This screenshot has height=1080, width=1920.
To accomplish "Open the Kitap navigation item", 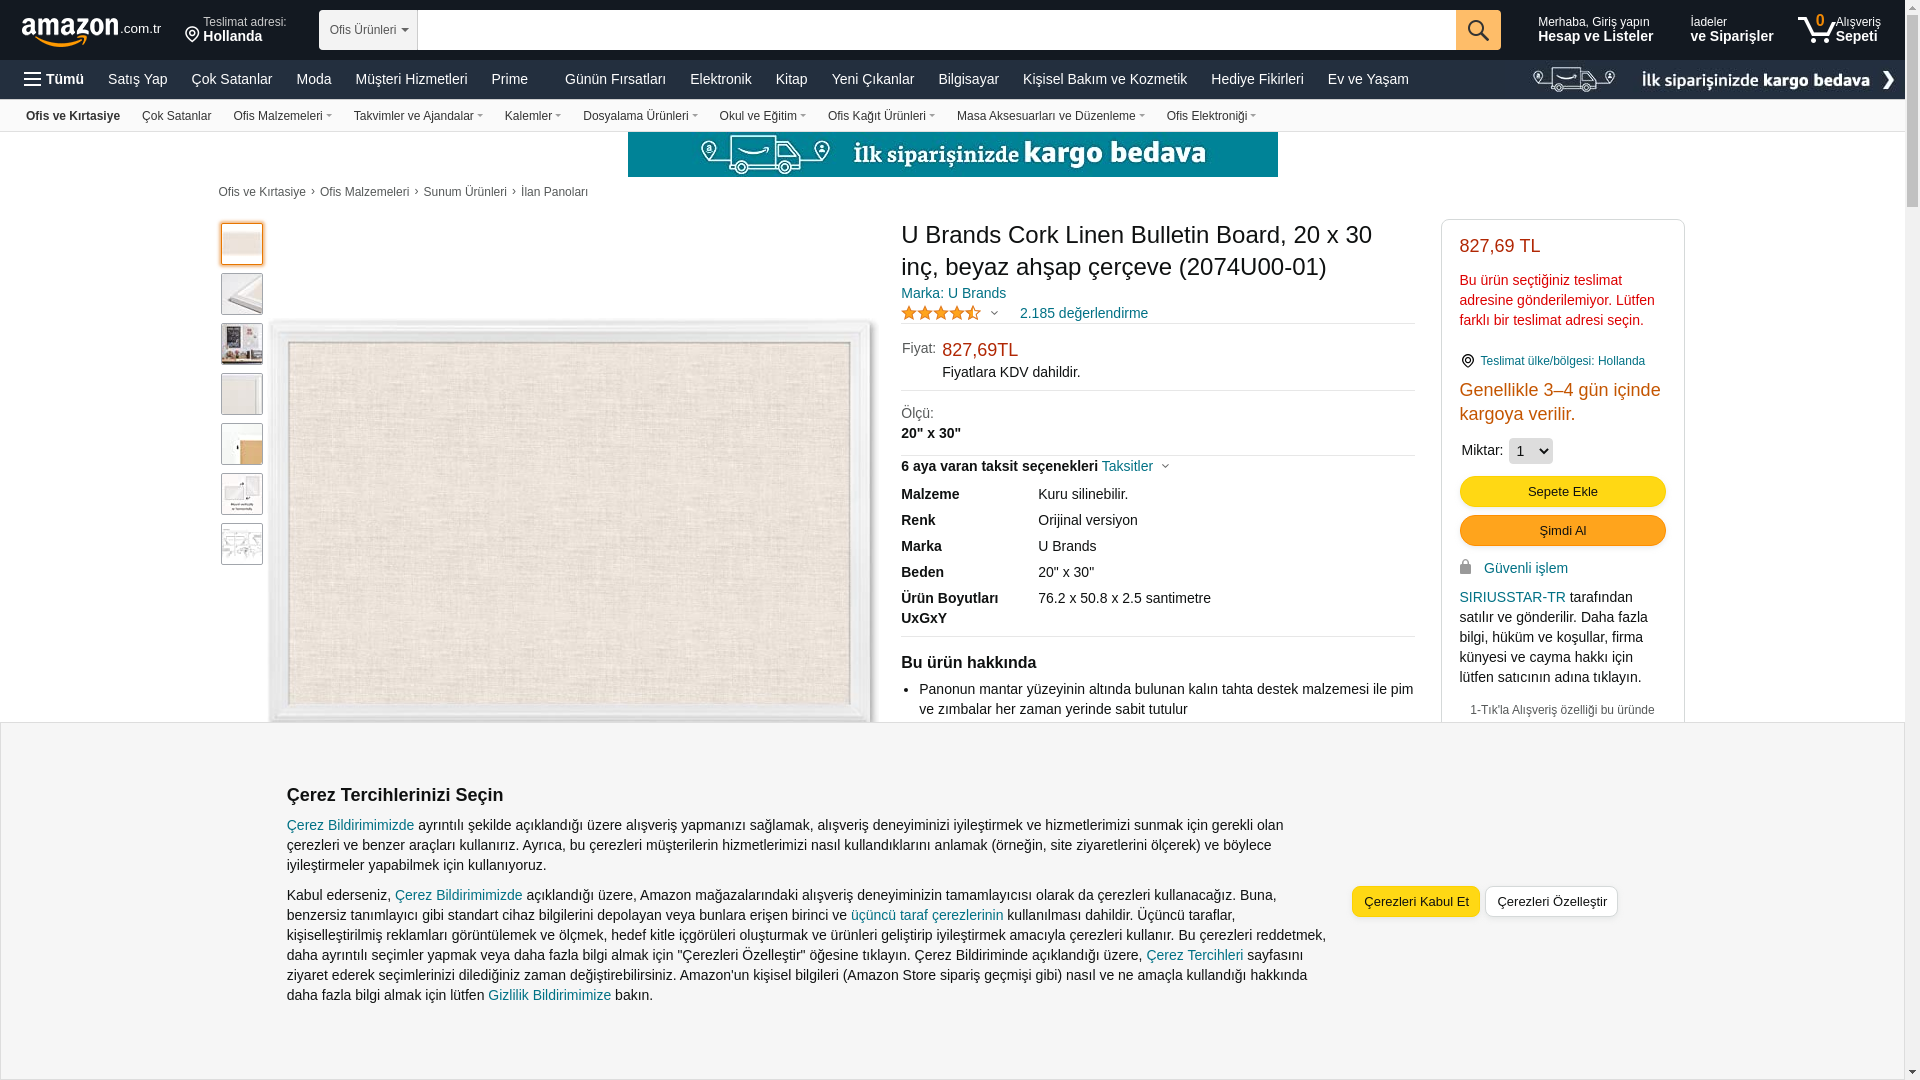I will (x=791, y=79).
